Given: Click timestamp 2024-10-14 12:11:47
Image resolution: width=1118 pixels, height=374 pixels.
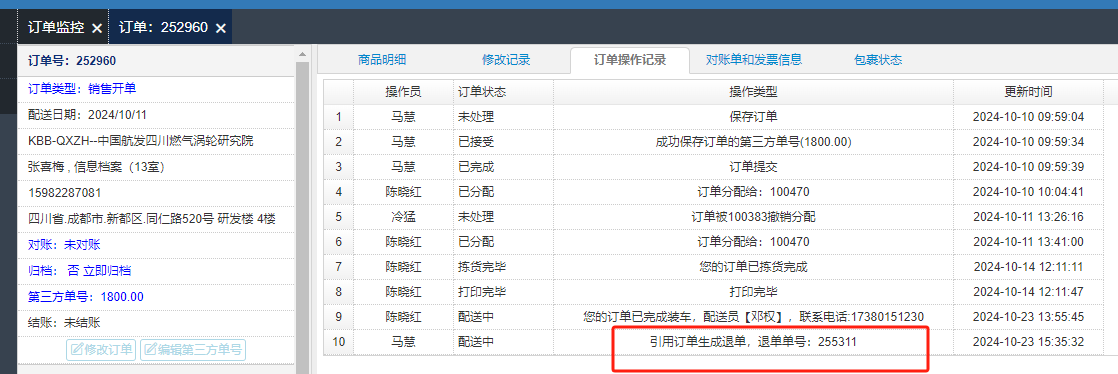Looking at the screenshot, I should (1028, 292).
